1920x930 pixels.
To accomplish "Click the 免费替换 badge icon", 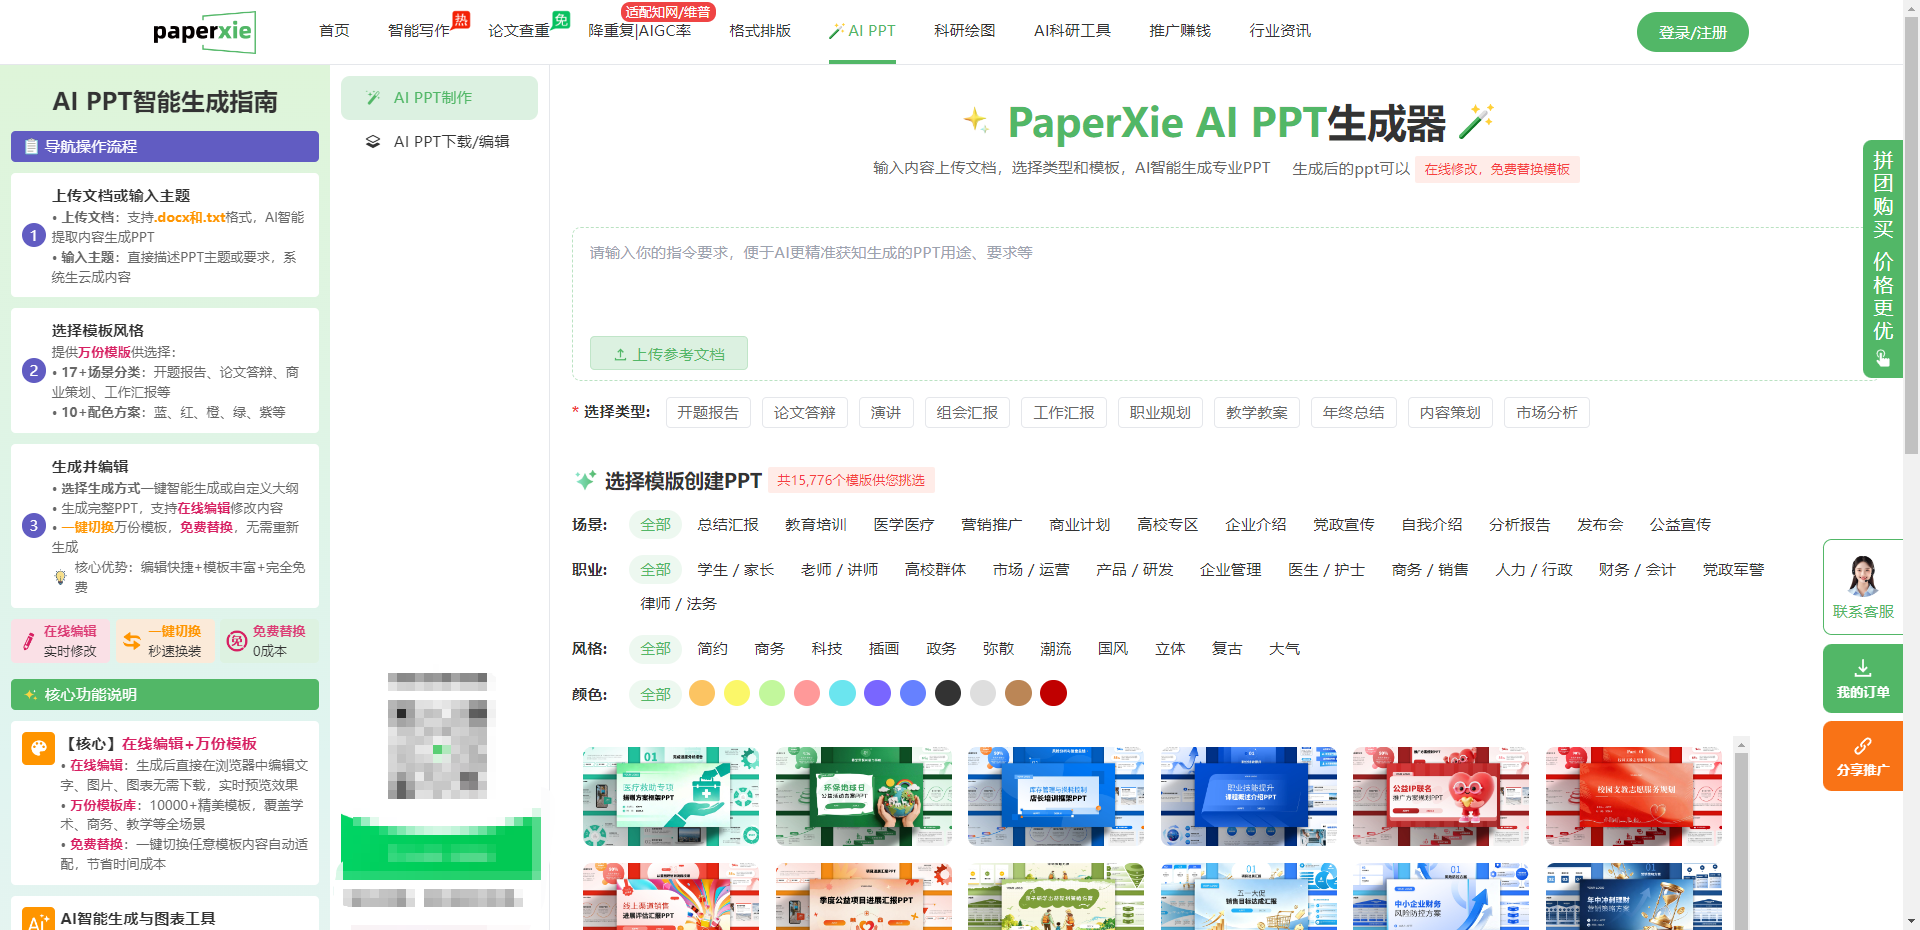I will click(237, 641).
